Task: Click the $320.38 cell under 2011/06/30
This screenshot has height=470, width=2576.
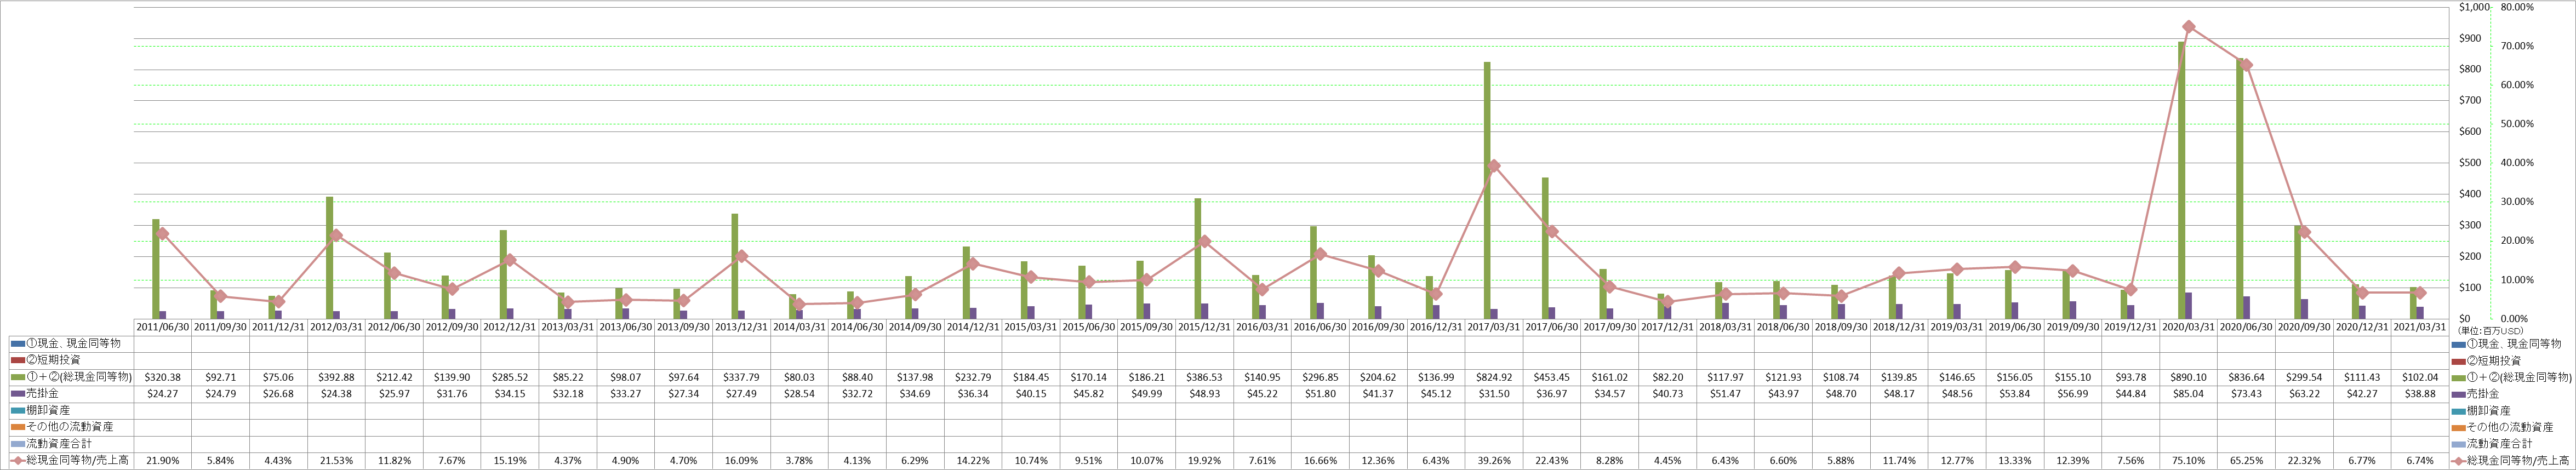Action: click(162, 377)
